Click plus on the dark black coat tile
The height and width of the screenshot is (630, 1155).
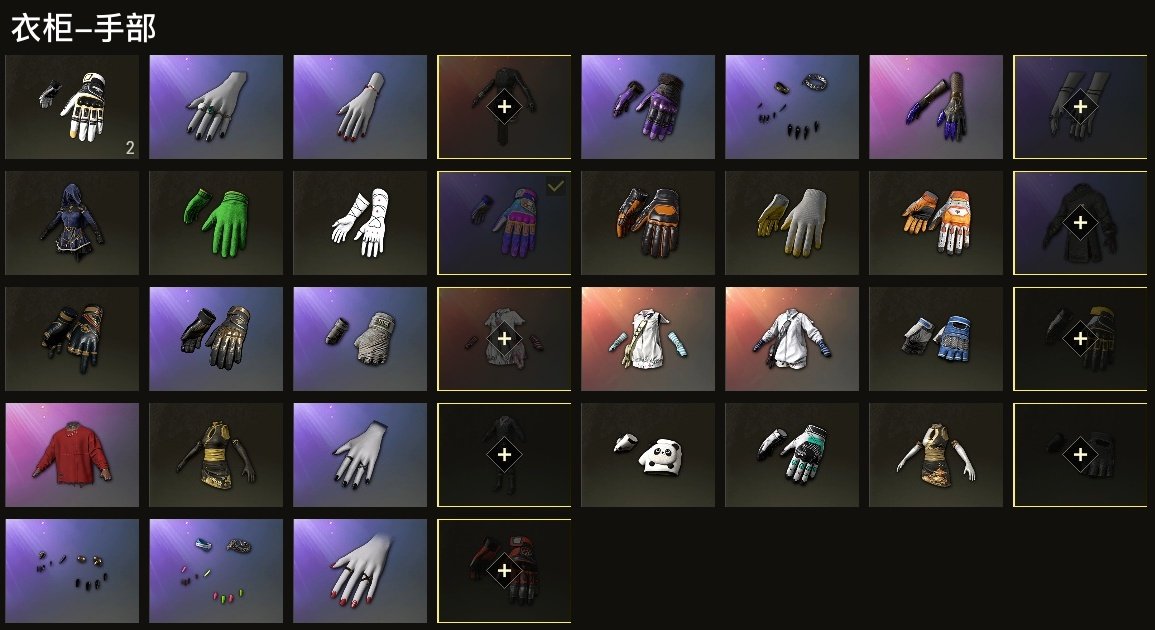pos(1080,223)
